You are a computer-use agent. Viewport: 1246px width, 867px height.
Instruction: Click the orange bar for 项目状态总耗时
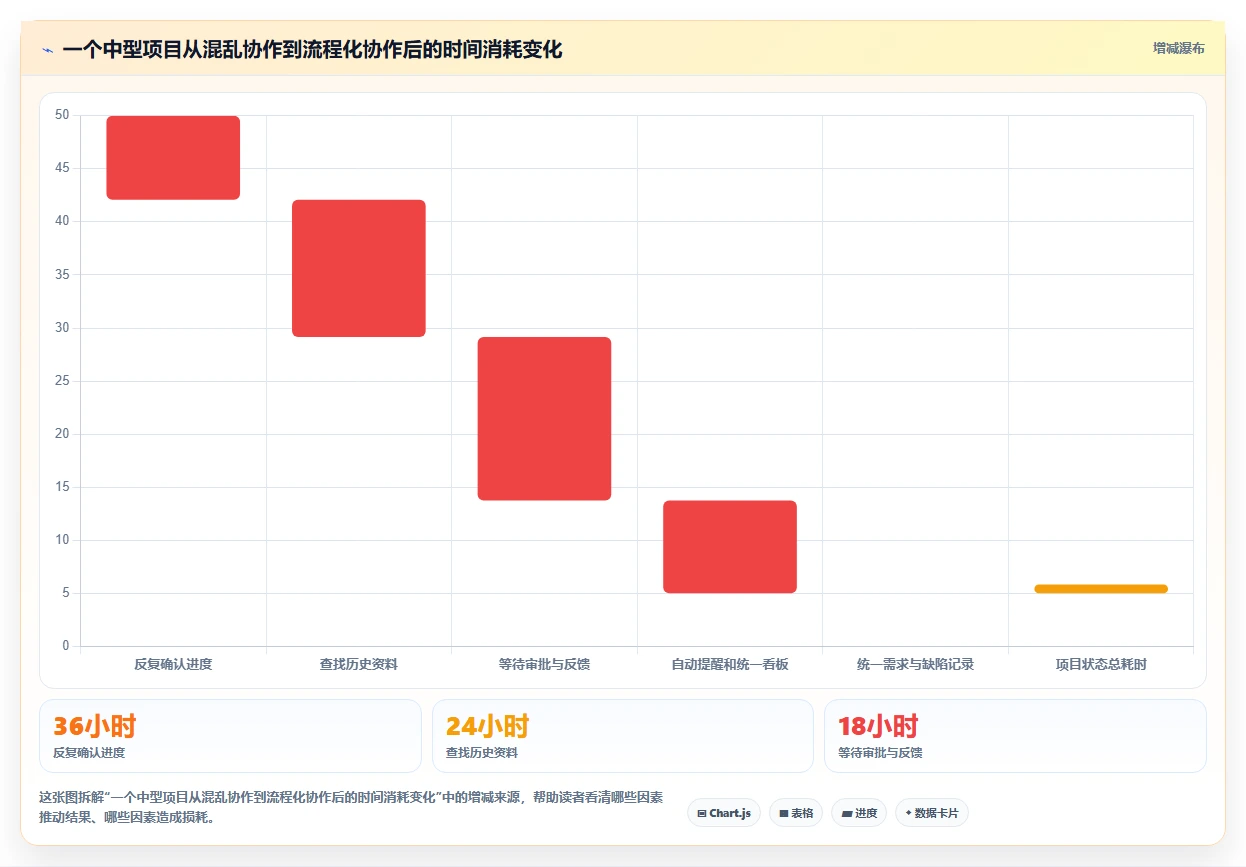tap(1101, 589)
